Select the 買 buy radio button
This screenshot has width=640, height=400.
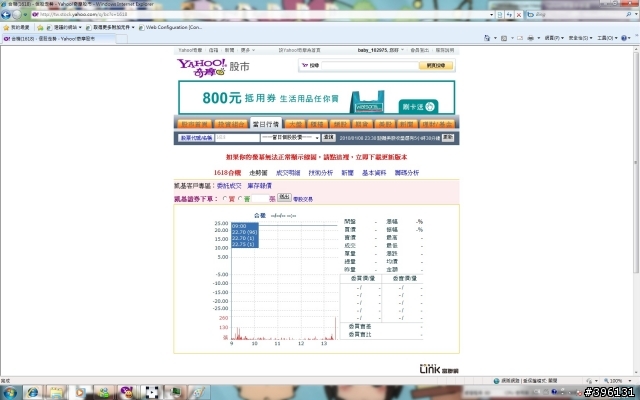coord(224,199)
